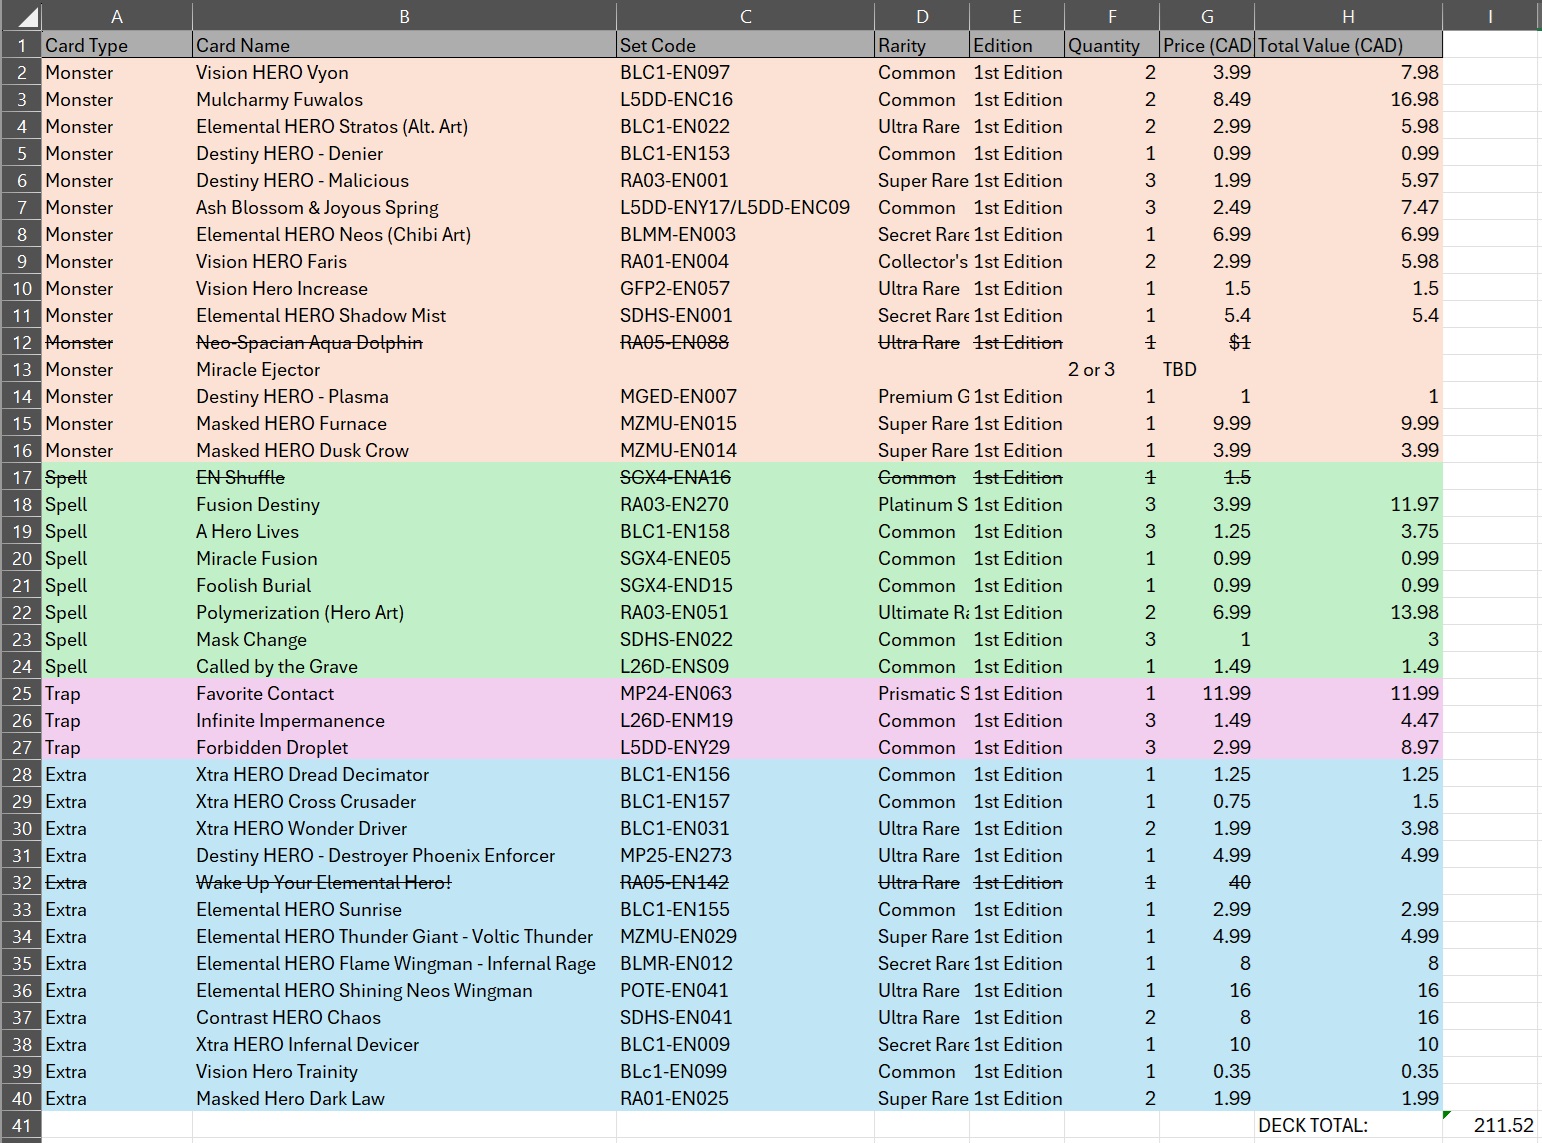Click "Prismatic S" rarity for Favorite Contact
Image resolution: width=1542 pixels, height=1143 pixels.
pyautogui.click(x=922, y=693)
